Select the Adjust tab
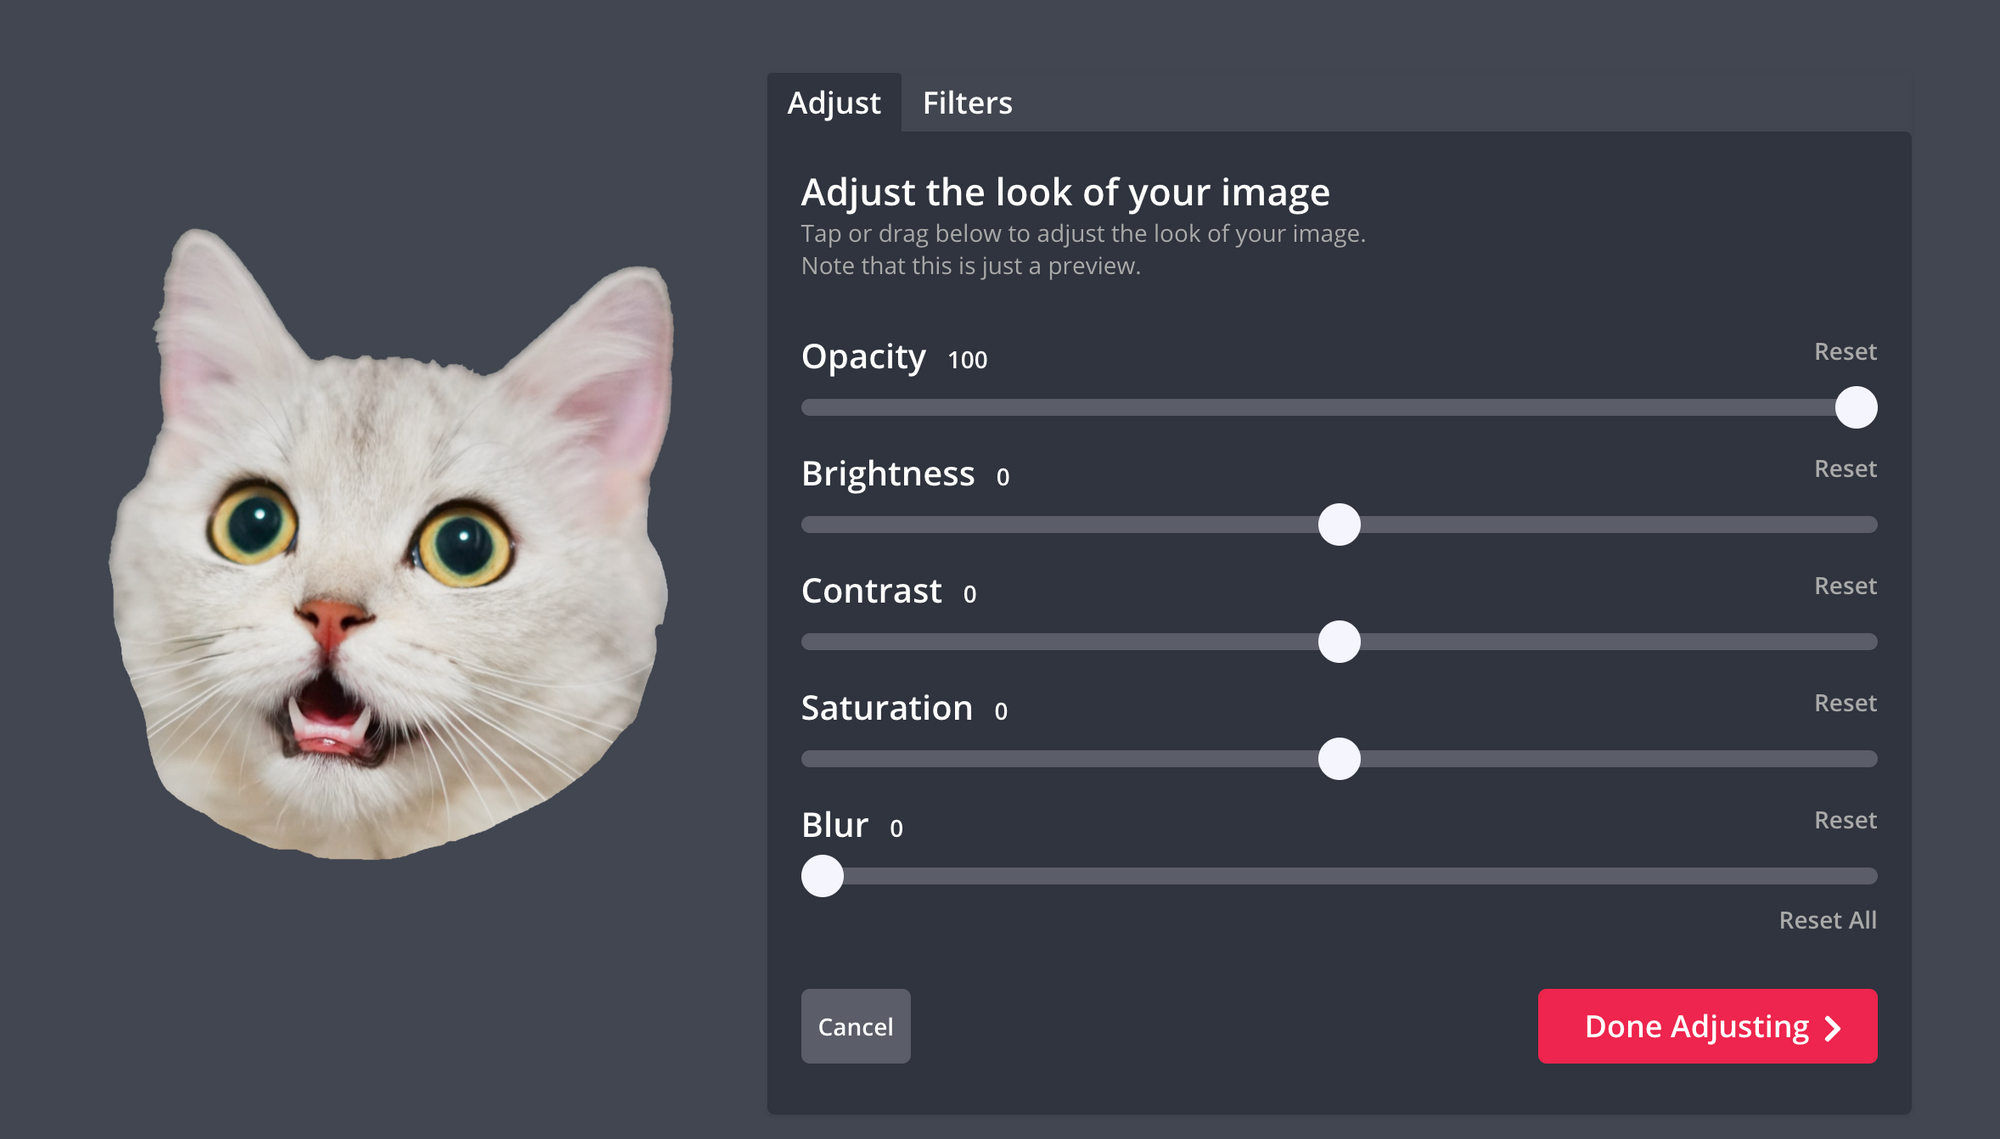The image size is (2000, 1139). tap(835, 102)
